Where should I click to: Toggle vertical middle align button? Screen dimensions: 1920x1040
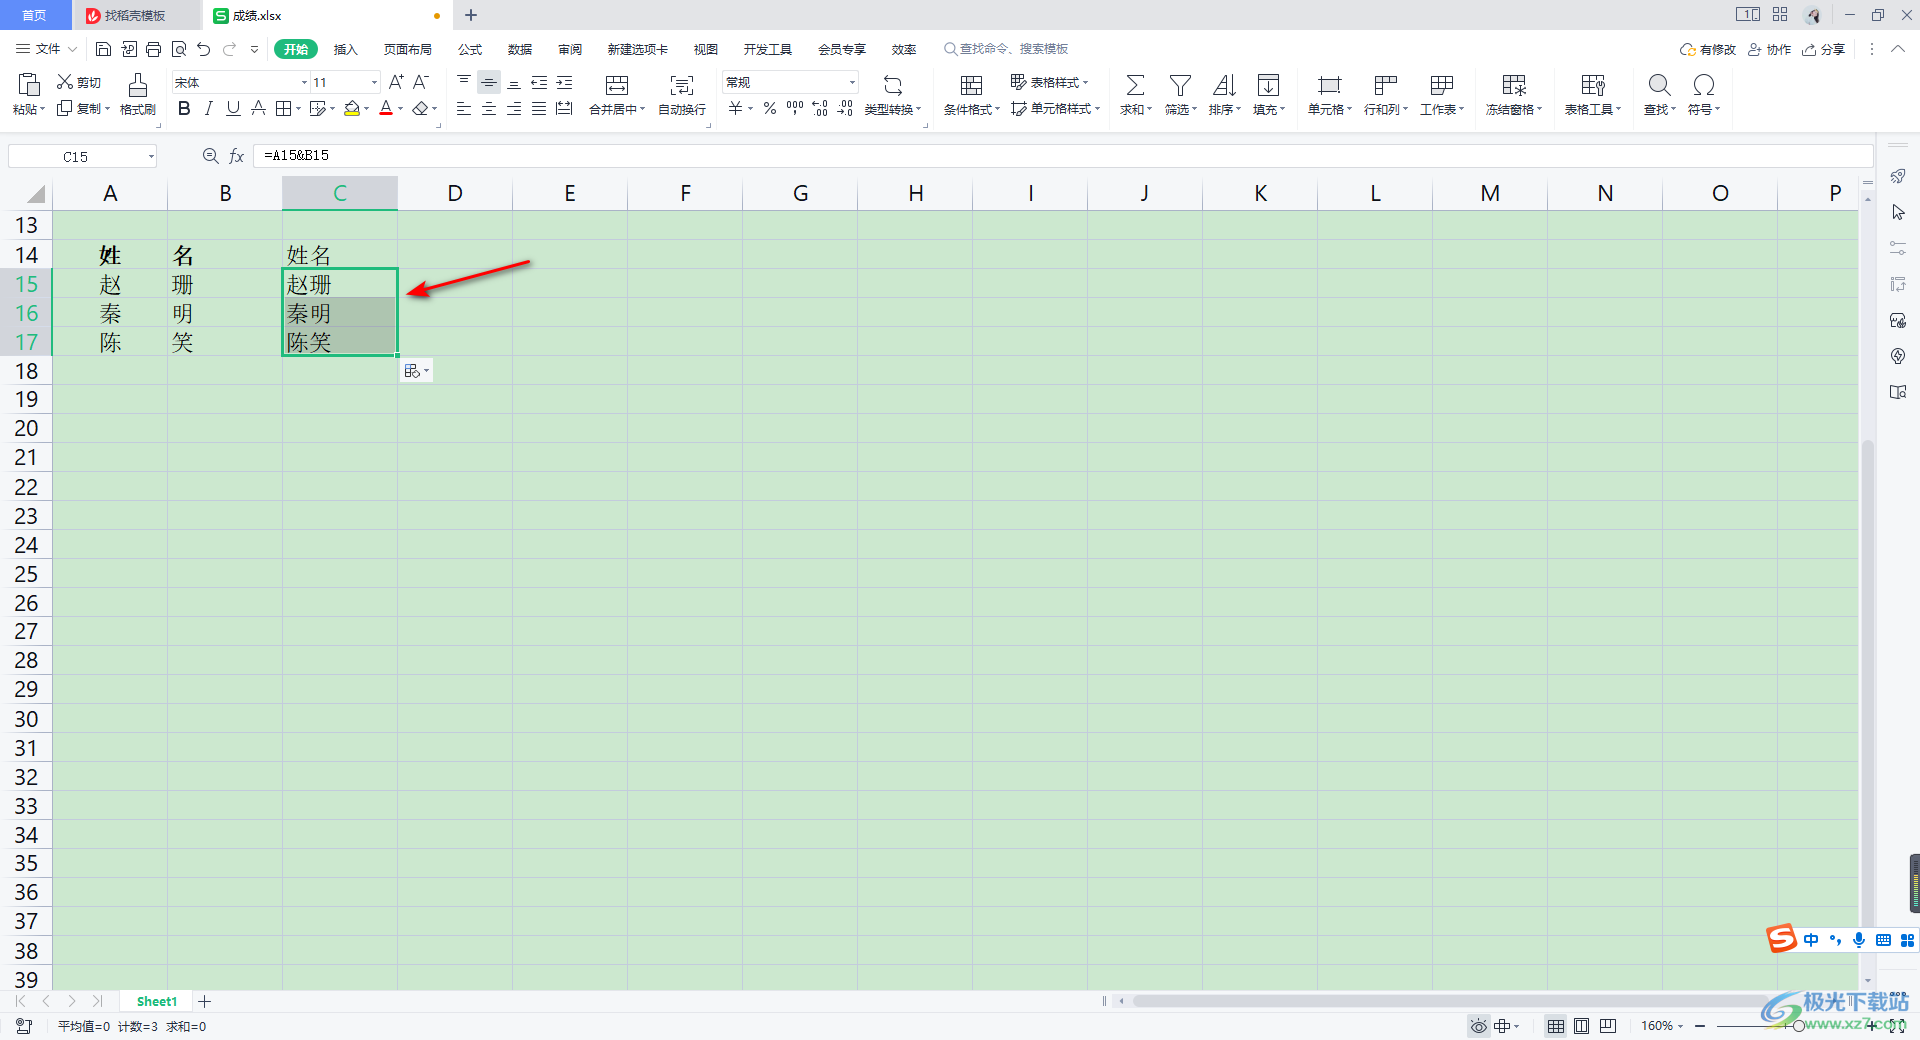[x=489, y=82]
